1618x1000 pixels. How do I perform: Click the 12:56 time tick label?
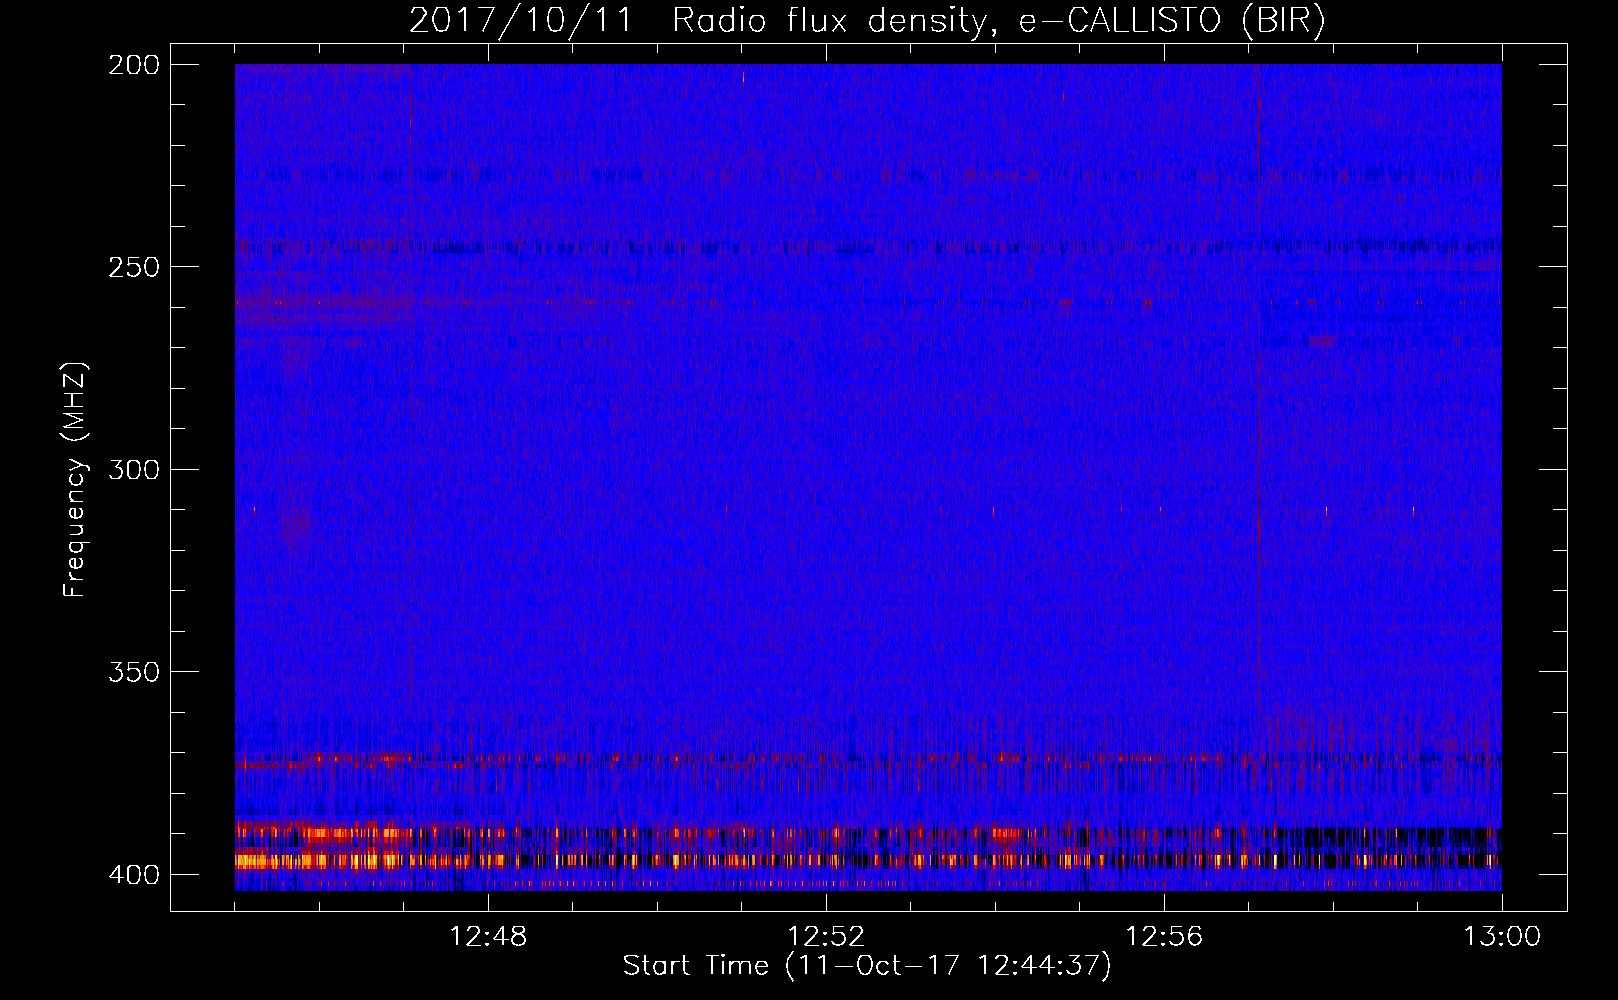pyautogui.click(x=1164, y=937)
